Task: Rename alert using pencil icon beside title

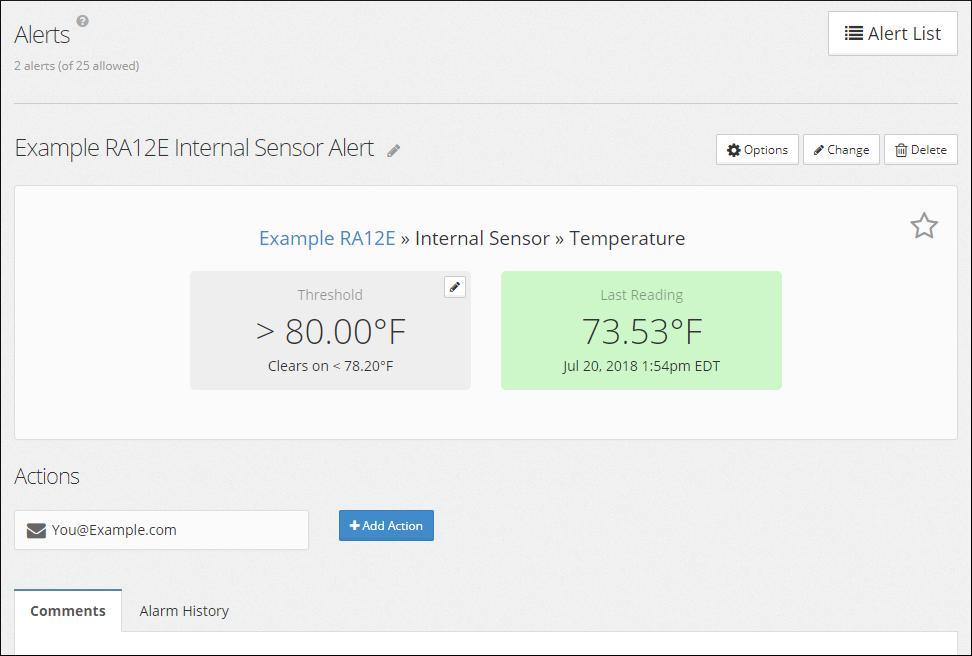Action: pos(394,150)
